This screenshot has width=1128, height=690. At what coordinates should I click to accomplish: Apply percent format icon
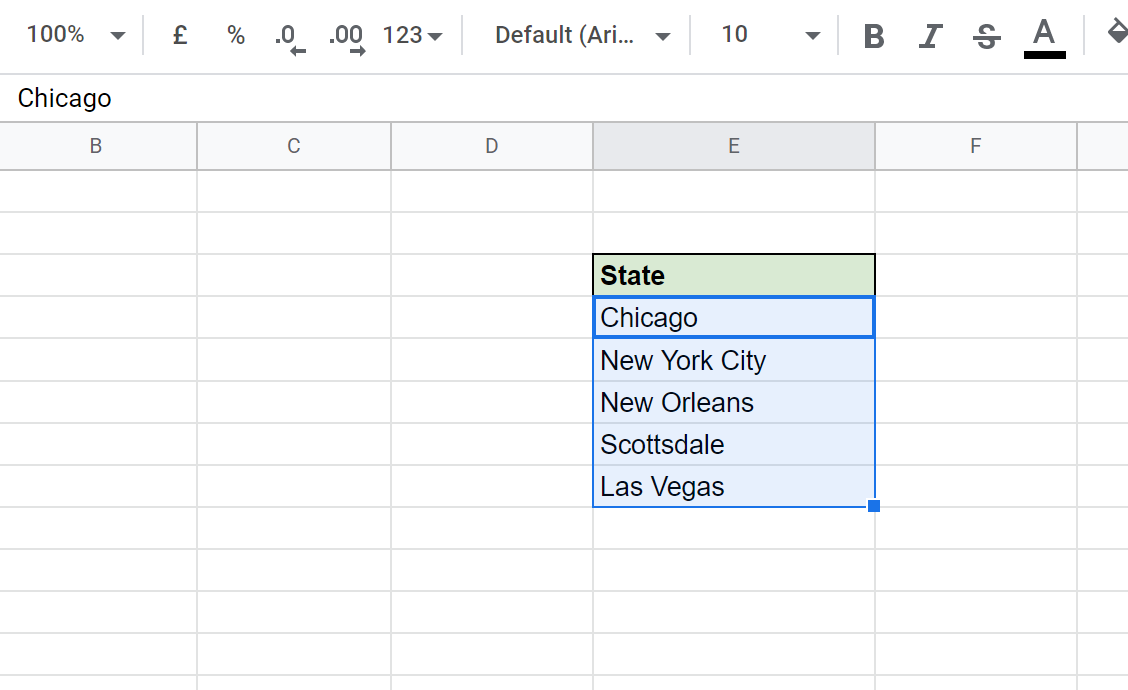click(x=235, y=35)
